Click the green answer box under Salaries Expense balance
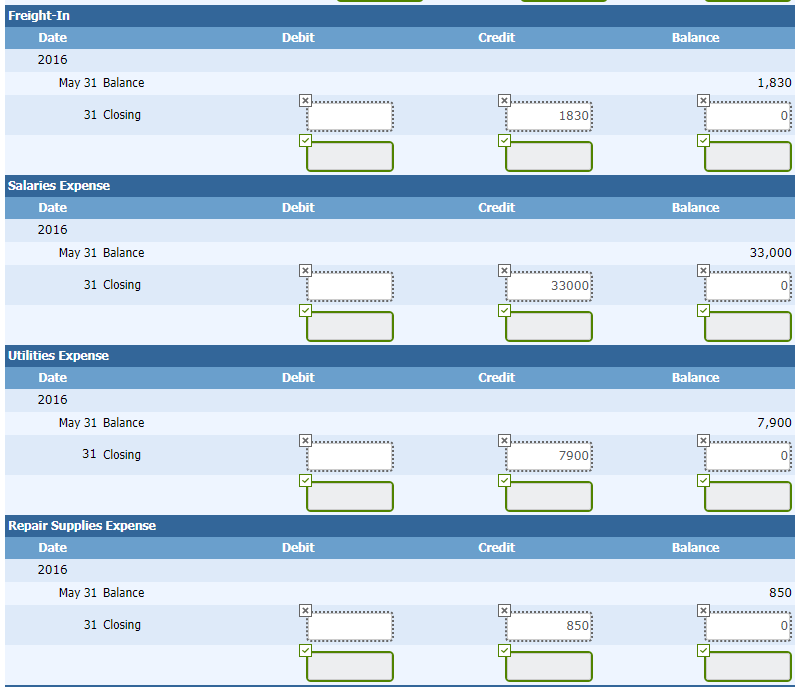This screenshot has height=687, width=795. pos(748,326)
